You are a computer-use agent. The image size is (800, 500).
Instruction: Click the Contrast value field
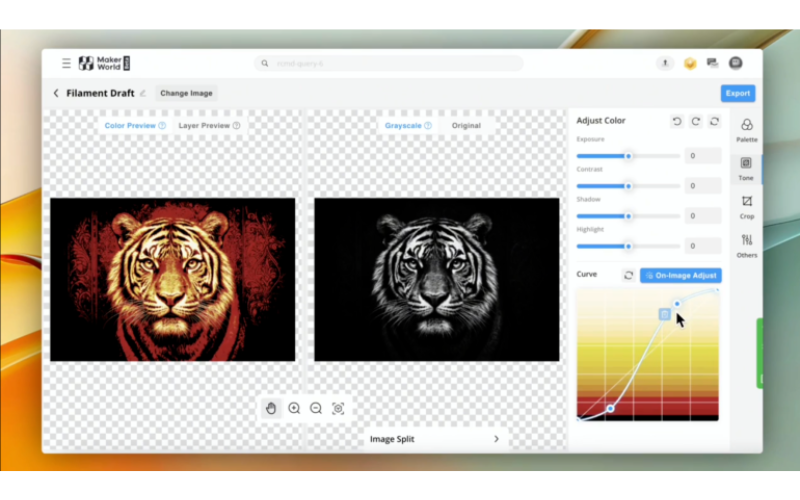[703, 186]
